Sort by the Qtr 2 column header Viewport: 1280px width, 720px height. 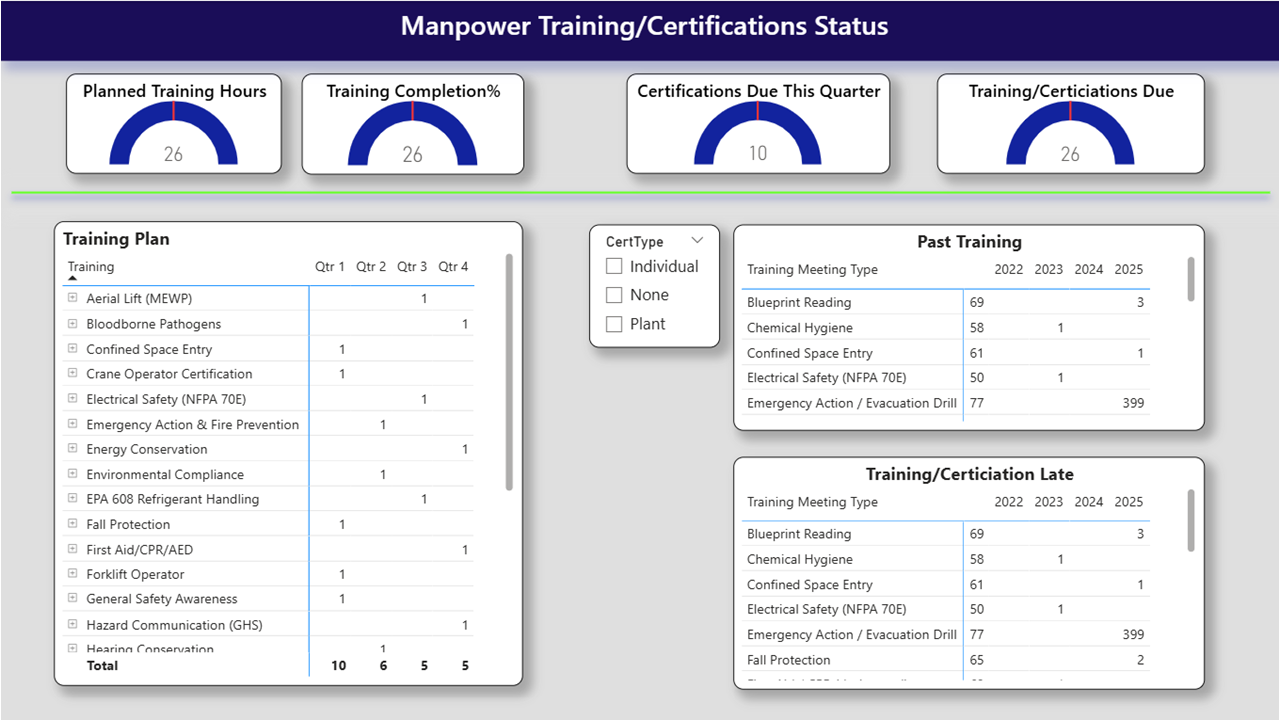coord(370,266)
